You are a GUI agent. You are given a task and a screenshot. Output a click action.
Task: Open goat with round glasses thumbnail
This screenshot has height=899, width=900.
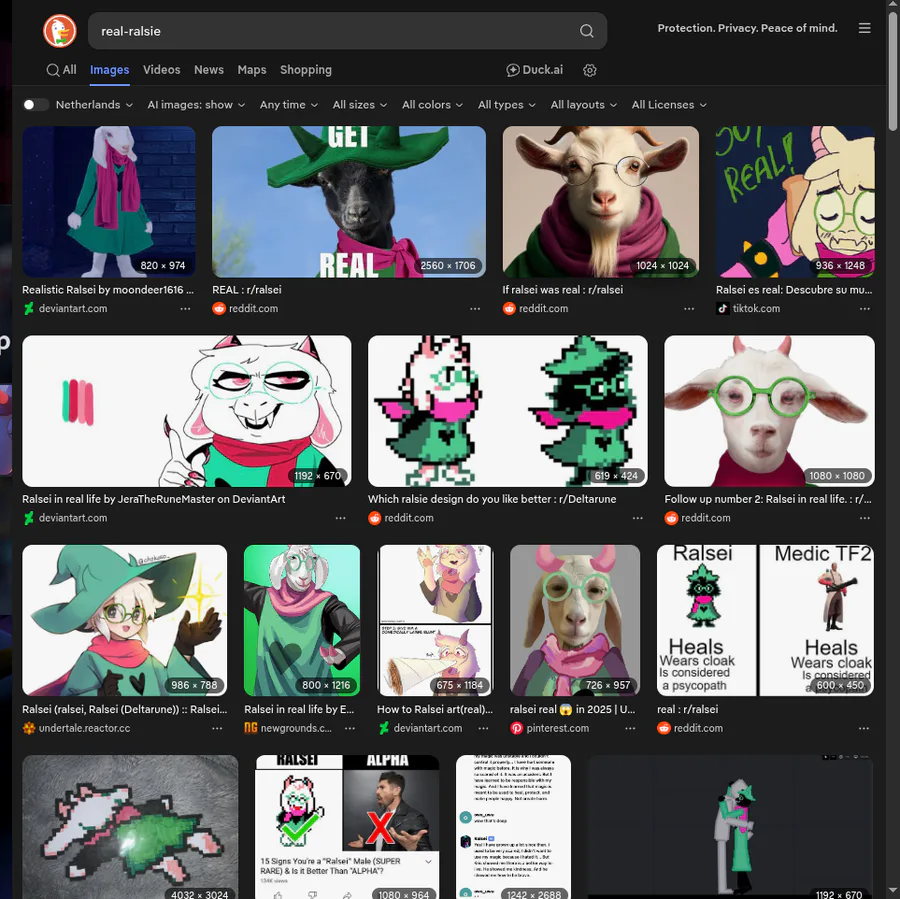[x=600, y=202]
